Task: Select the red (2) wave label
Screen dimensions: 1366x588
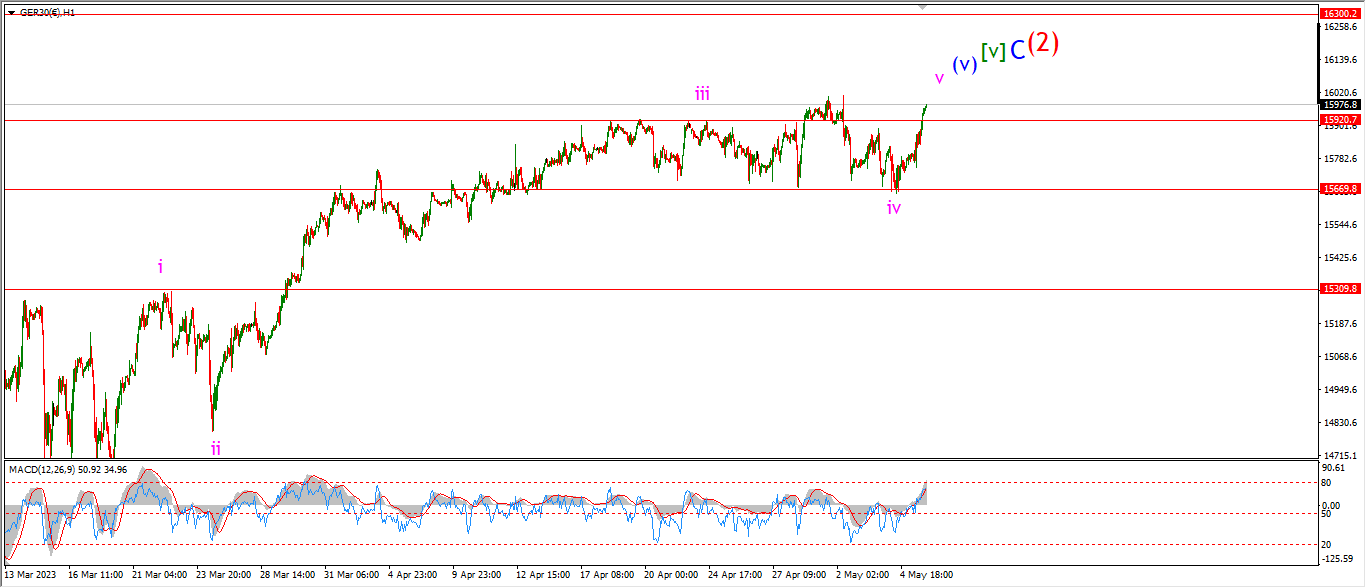Action: pos(1043,43)
